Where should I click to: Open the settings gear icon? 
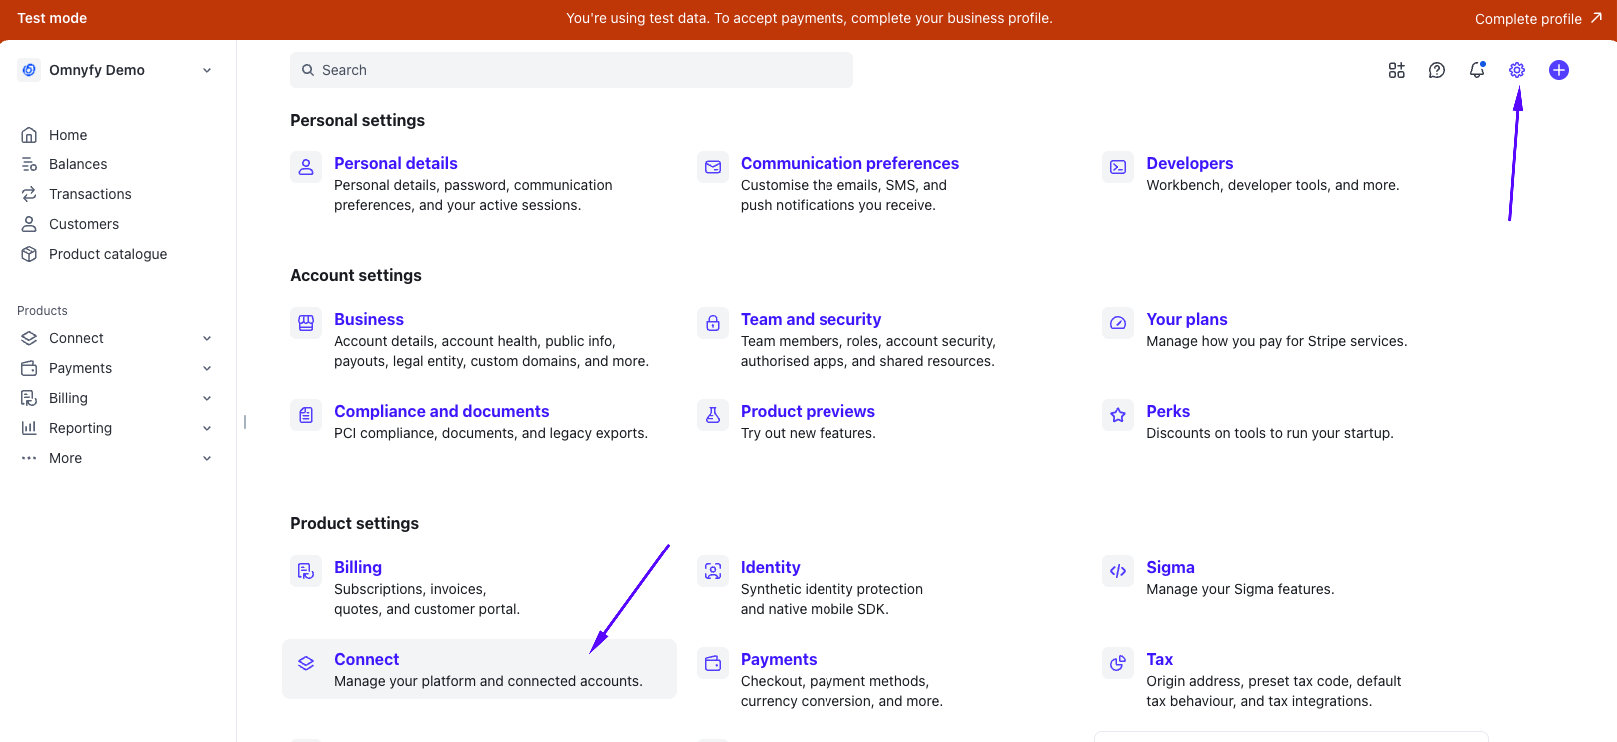pos(1517,70)
